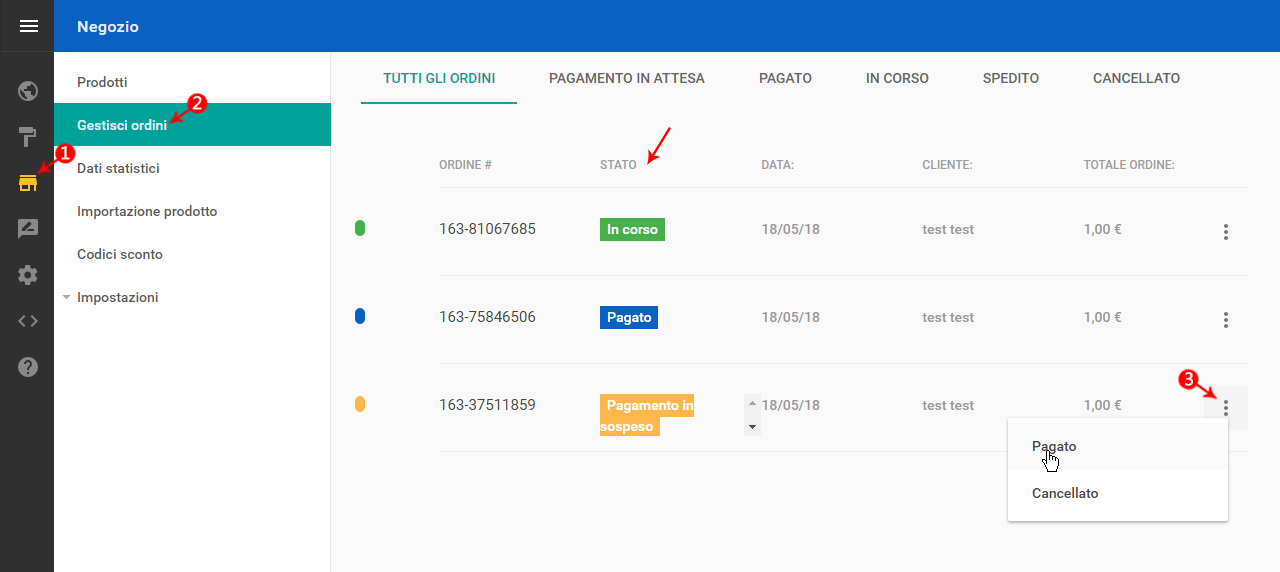Click order number 163-81067685
Screen dimensions: 1280x572
click(487, 229)
